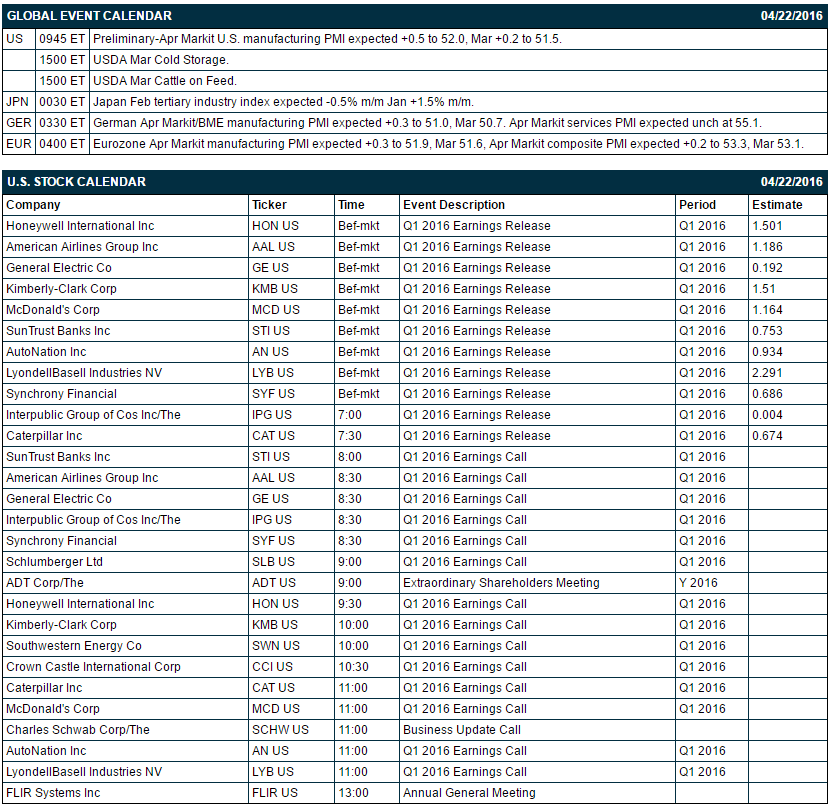Viewport: 831px width, 809px height.
Task: Click the 7:00 time for Interpublic Group
Action: pyautogui.click(x=350, y=415)
